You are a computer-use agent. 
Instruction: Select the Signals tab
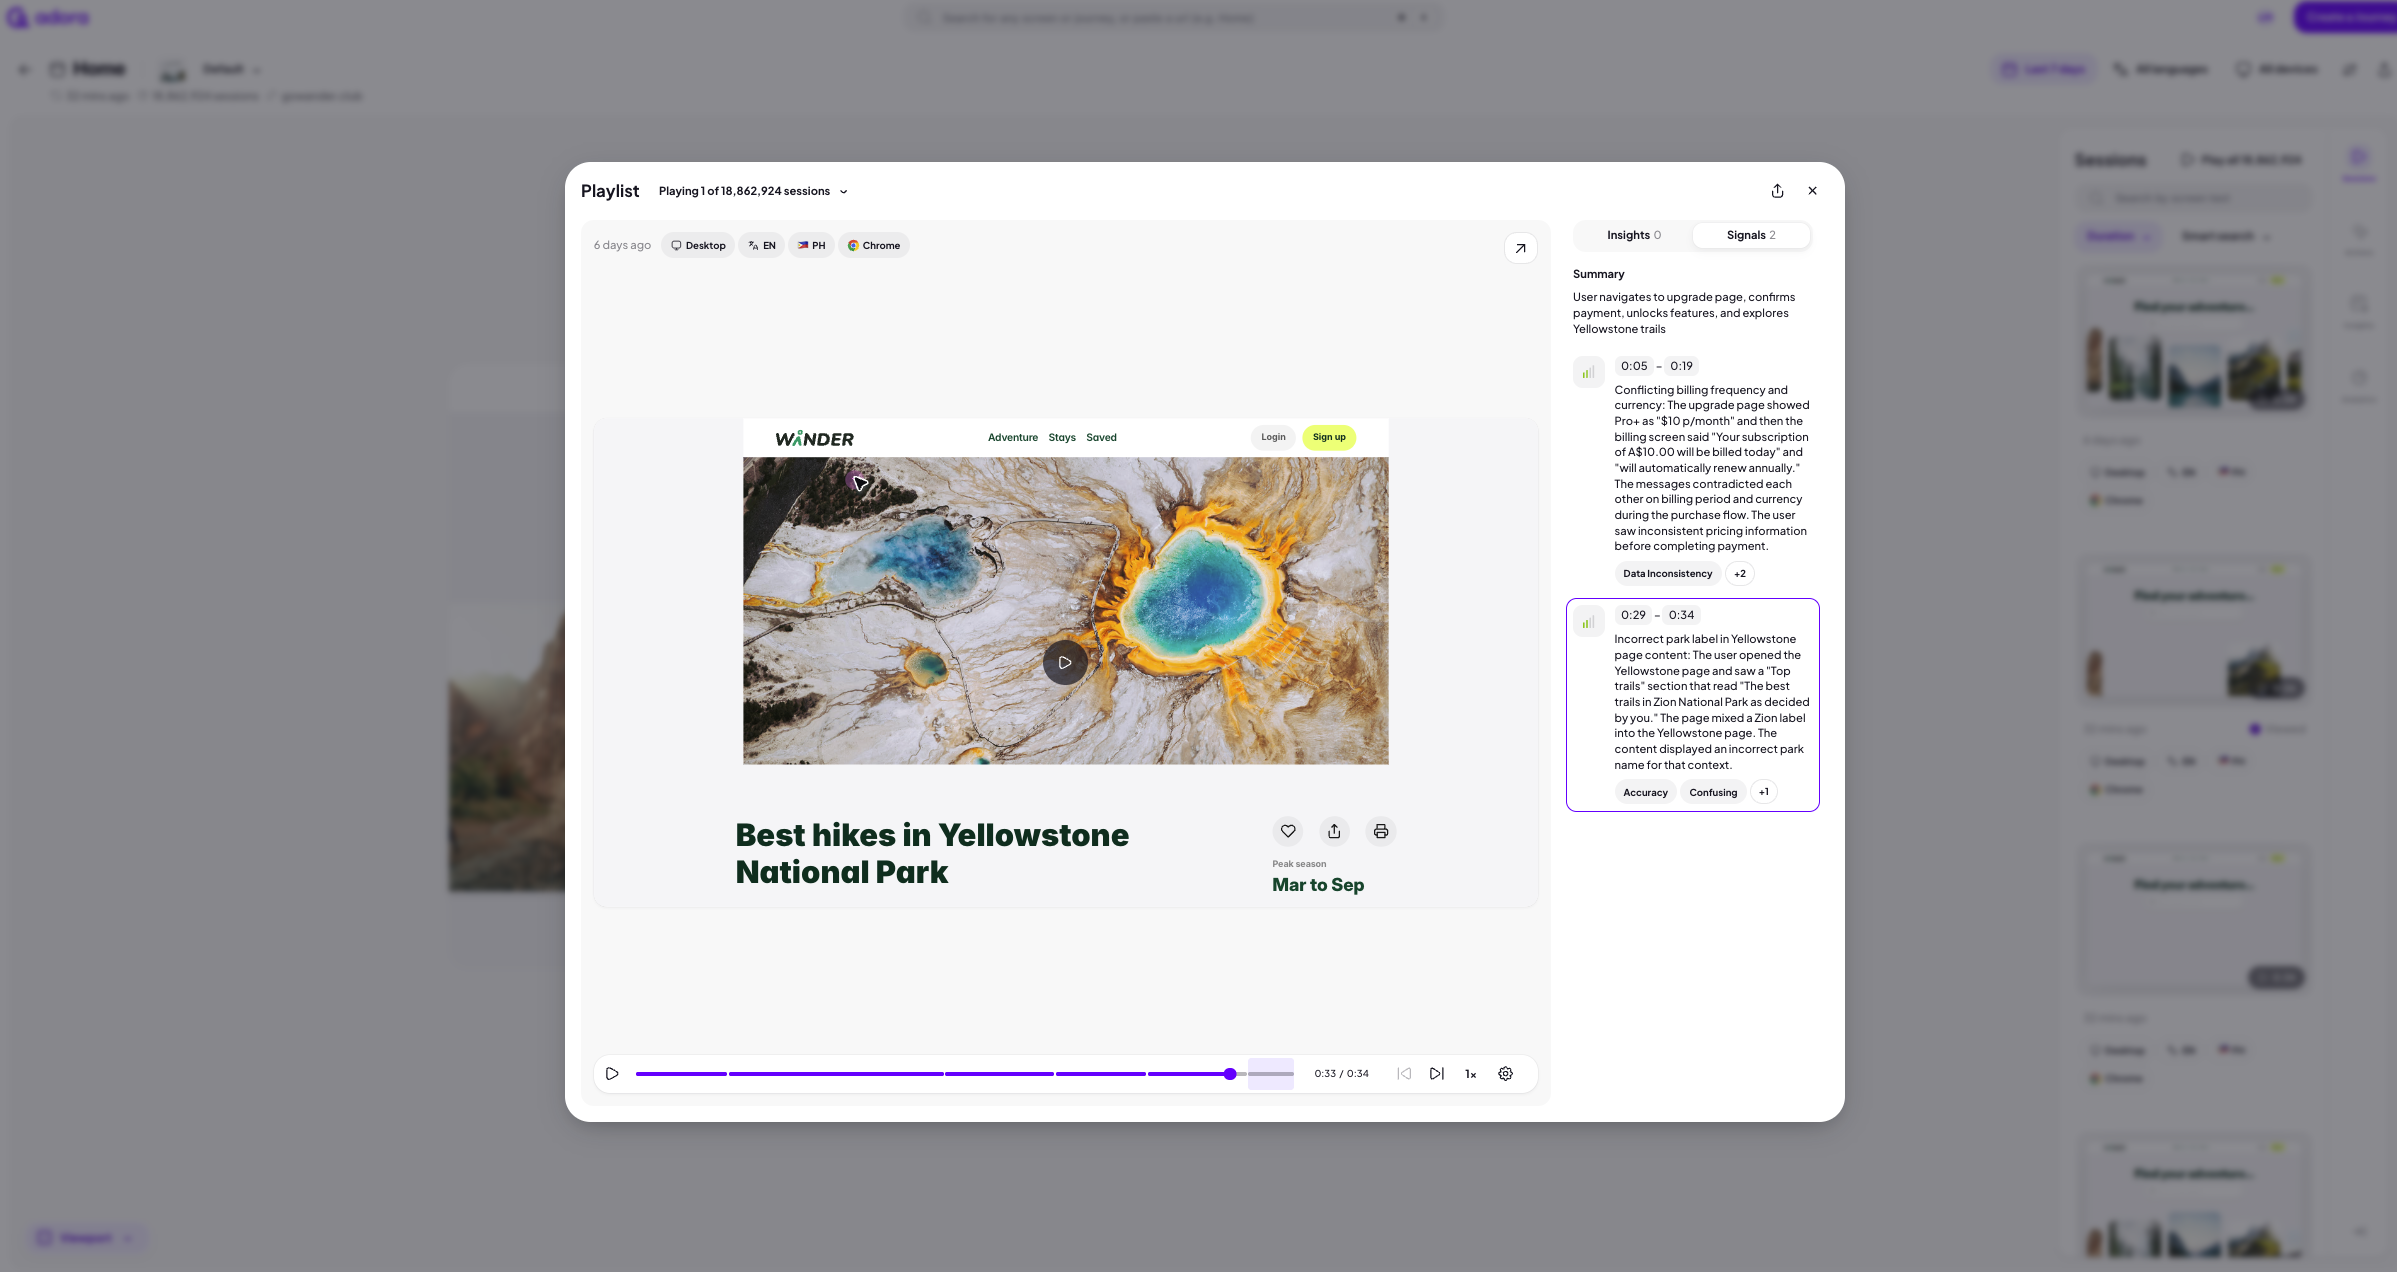[1750, 235]
